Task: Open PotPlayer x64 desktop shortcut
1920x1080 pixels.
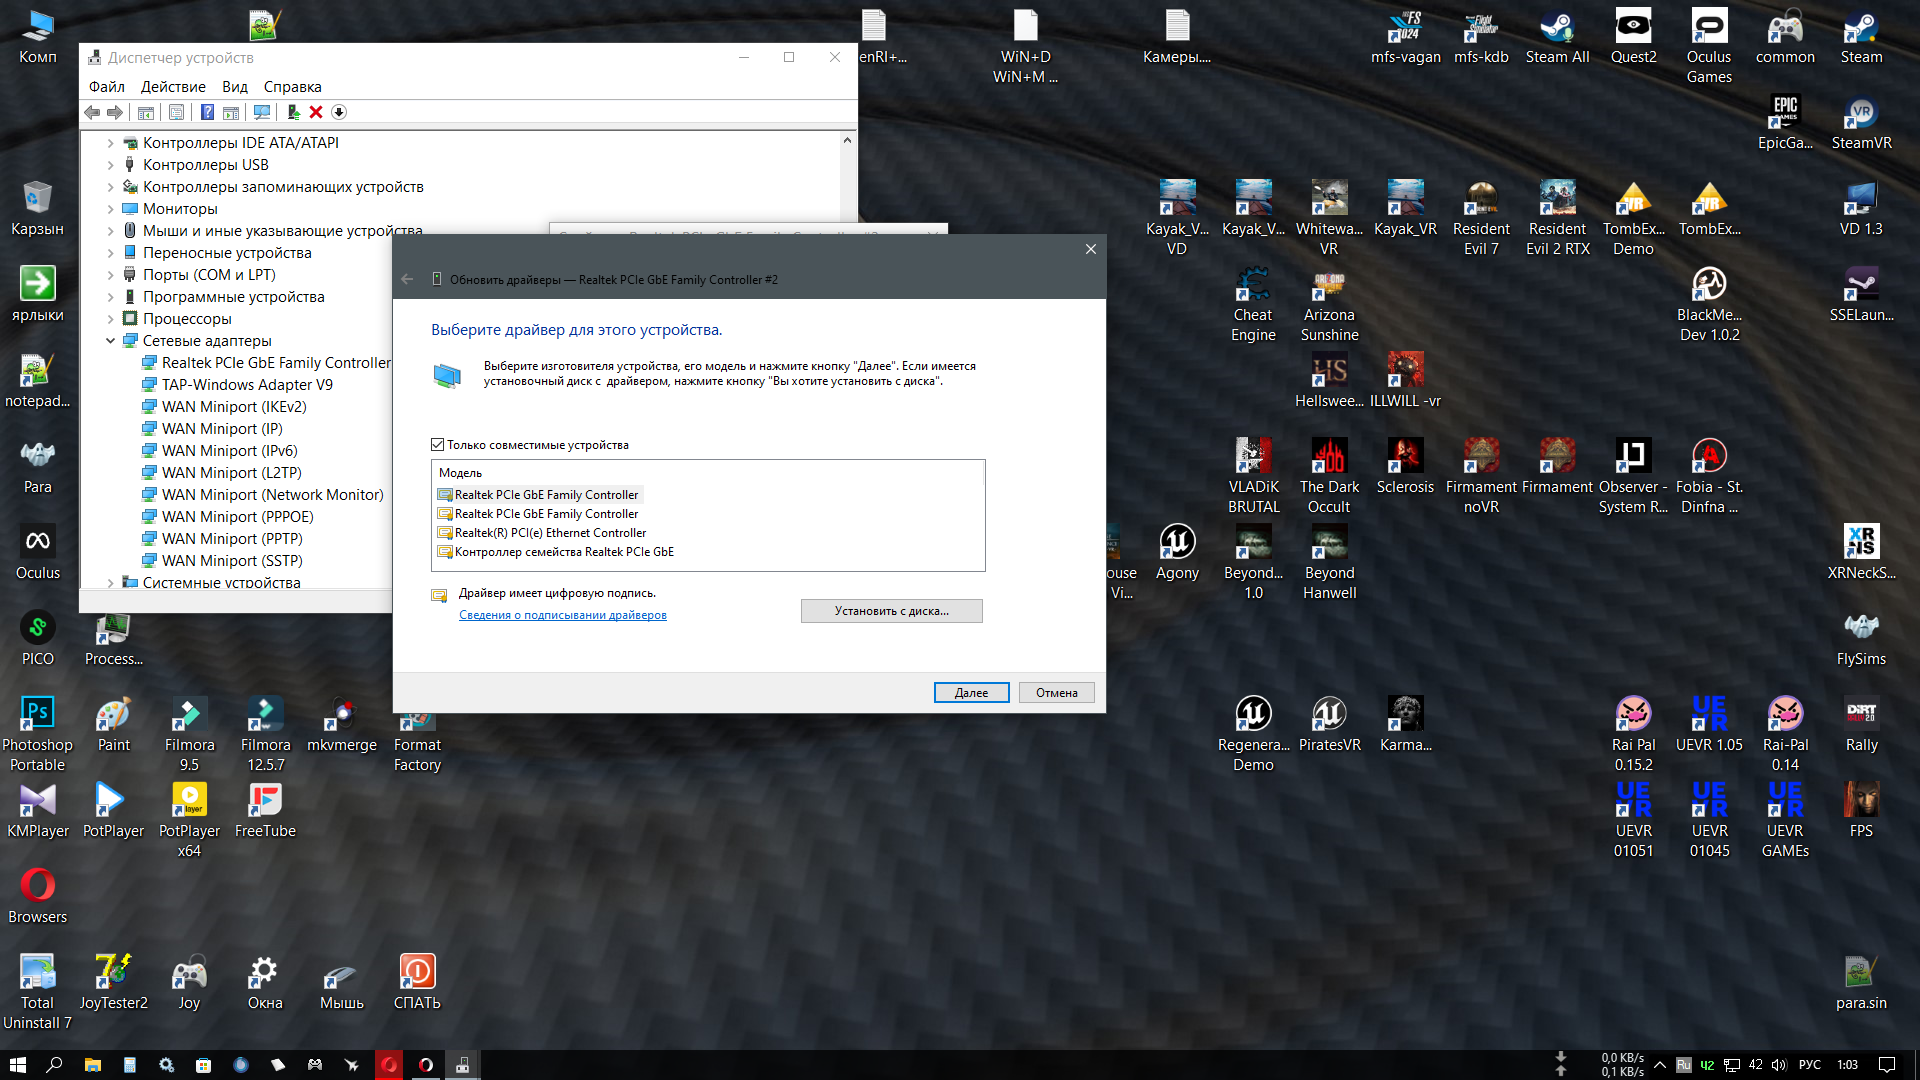Action: pos(189,821)
